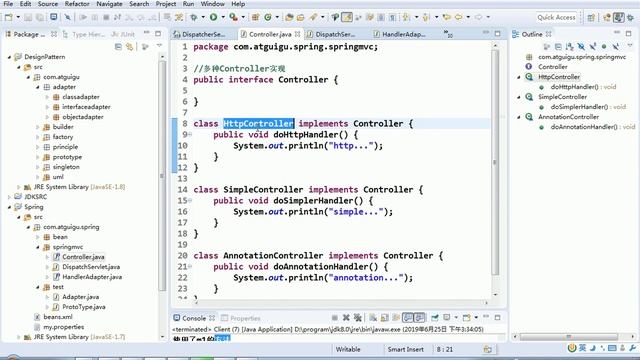
Task: Open Package Explorer View Menu arrow
Action: (159, 46)
